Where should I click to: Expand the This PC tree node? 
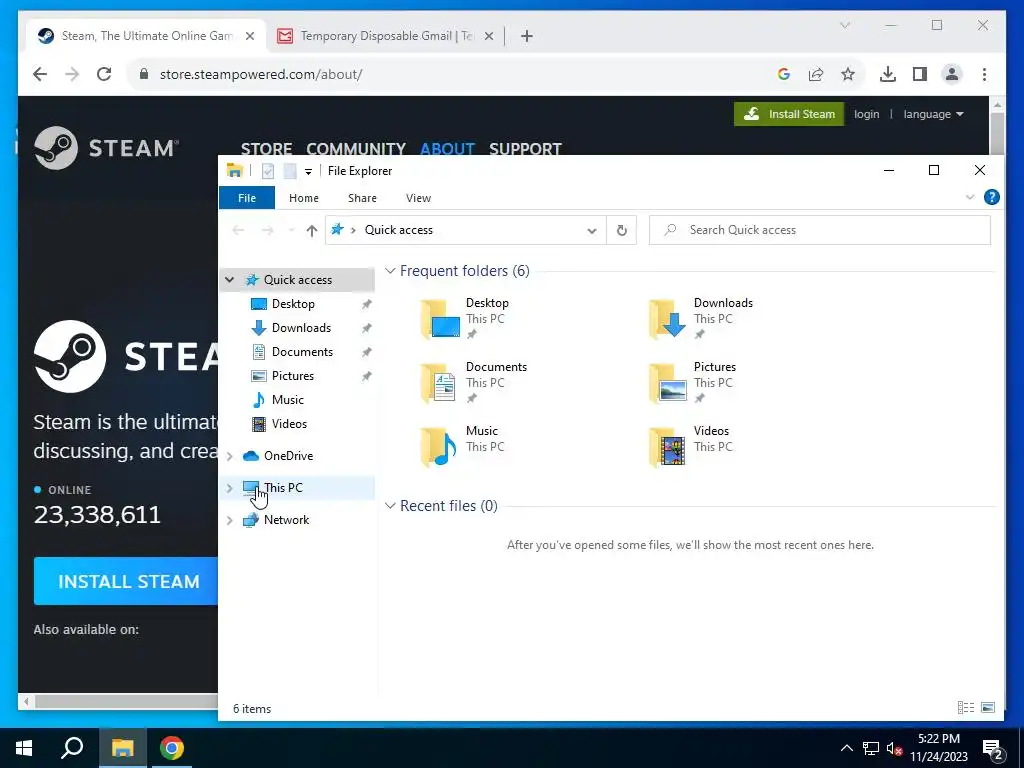pyautogui.click(x=230, y=488)
